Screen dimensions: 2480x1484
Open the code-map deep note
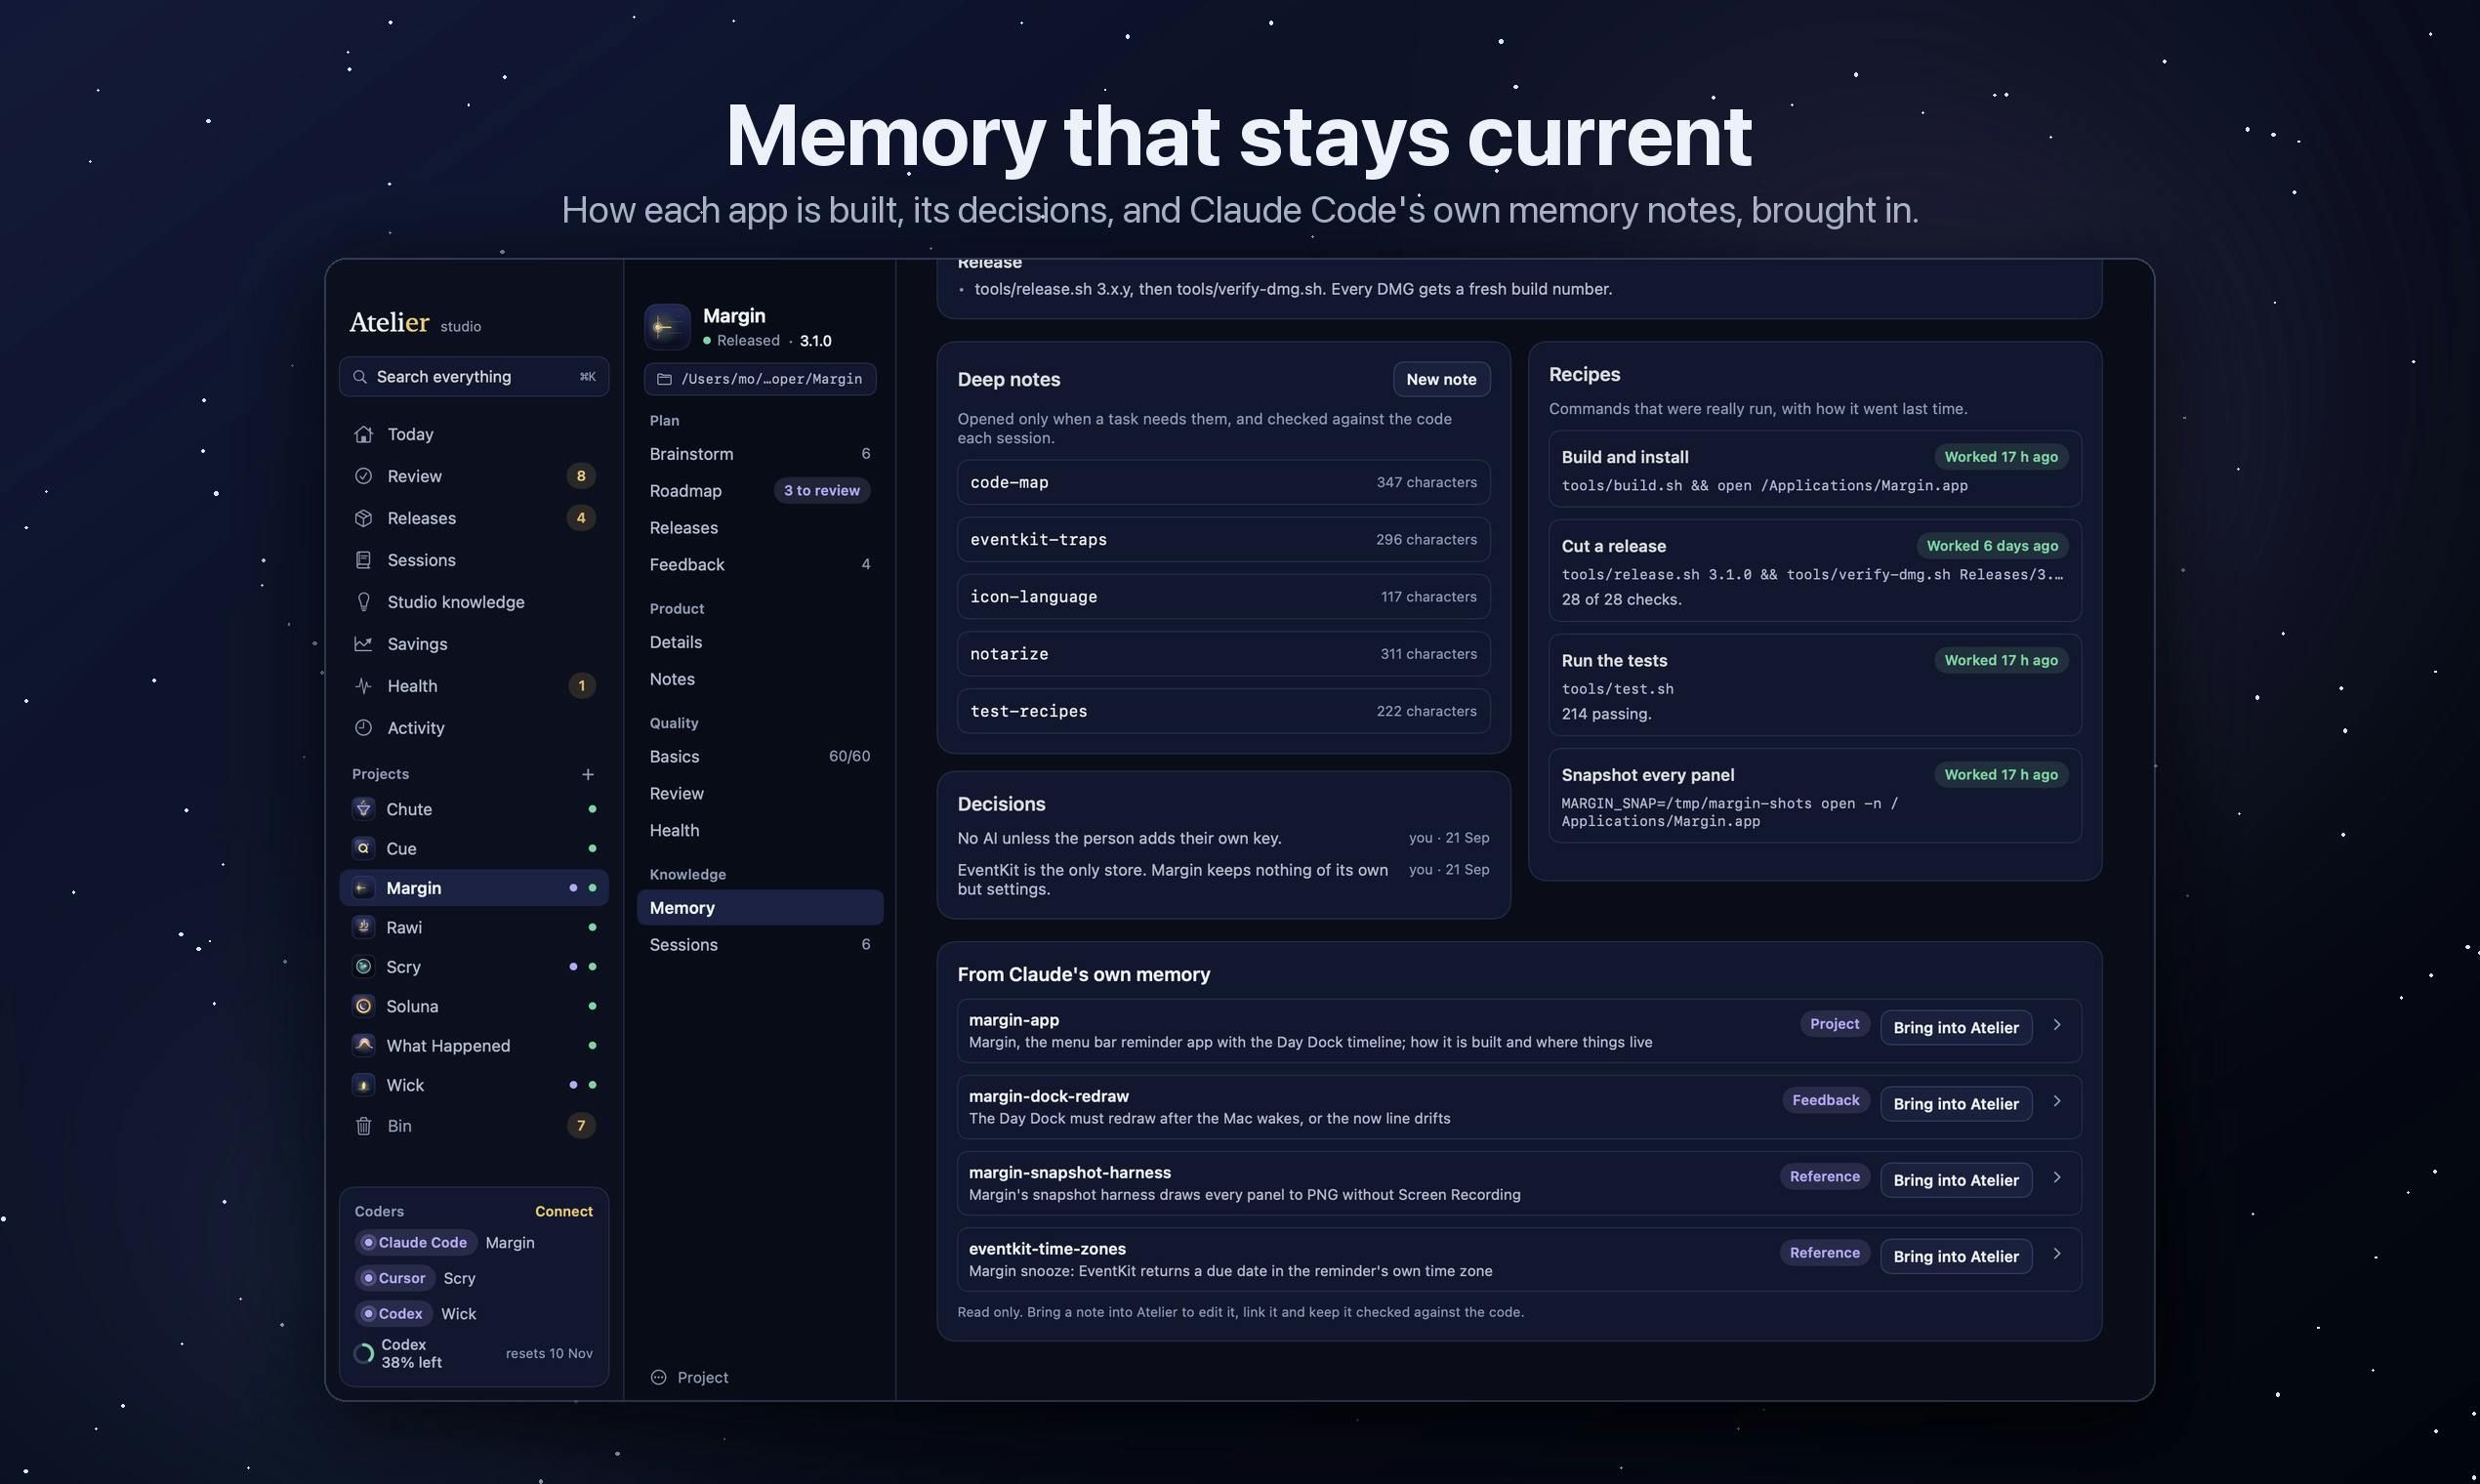pyautogui.click(x=1223, y=482)
